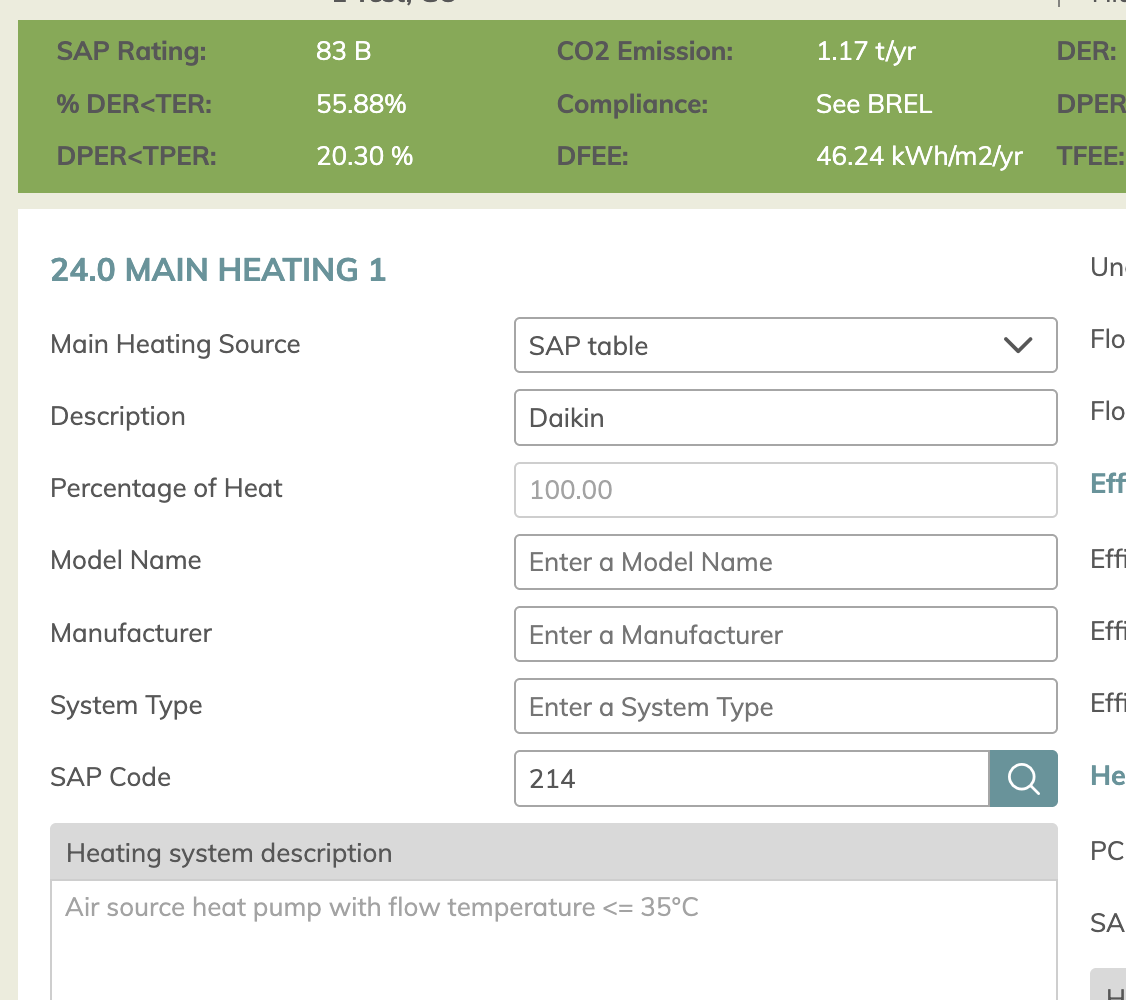1126x1000 pixels.
Task: Click the SAP Rating value 83 B
Action: (343, 51)
